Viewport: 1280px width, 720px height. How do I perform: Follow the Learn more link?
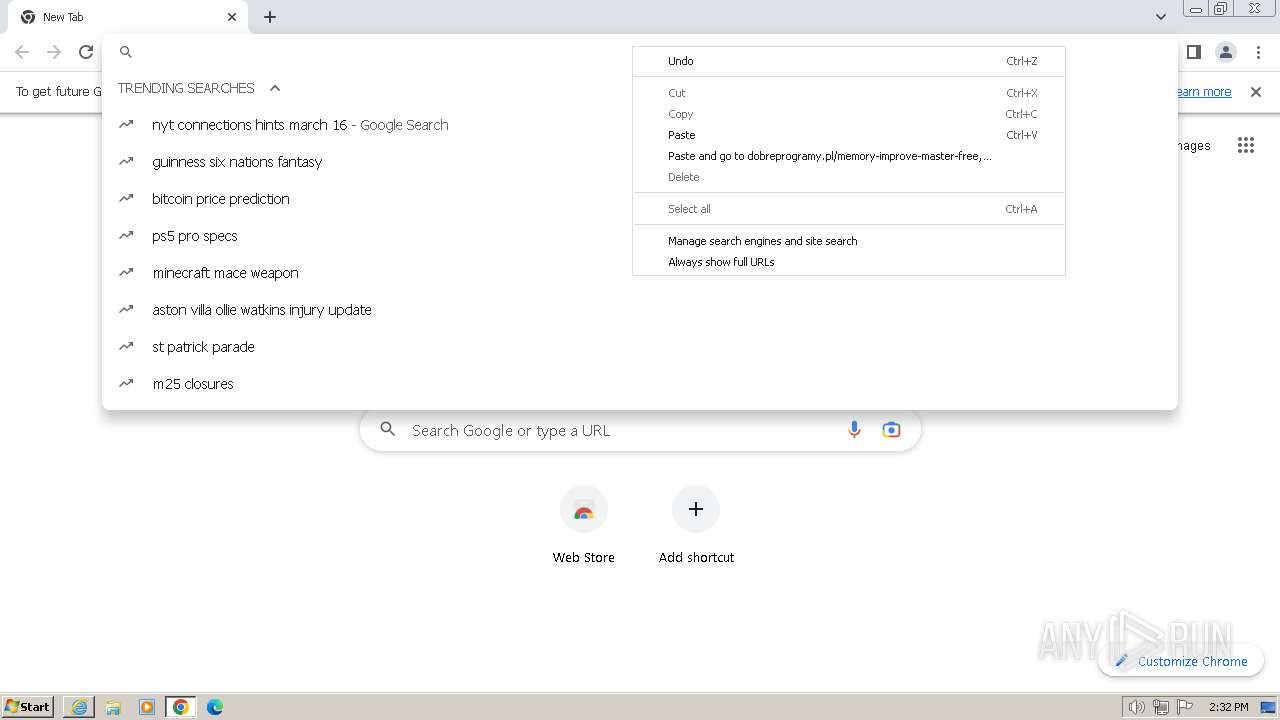point(1204,92)
